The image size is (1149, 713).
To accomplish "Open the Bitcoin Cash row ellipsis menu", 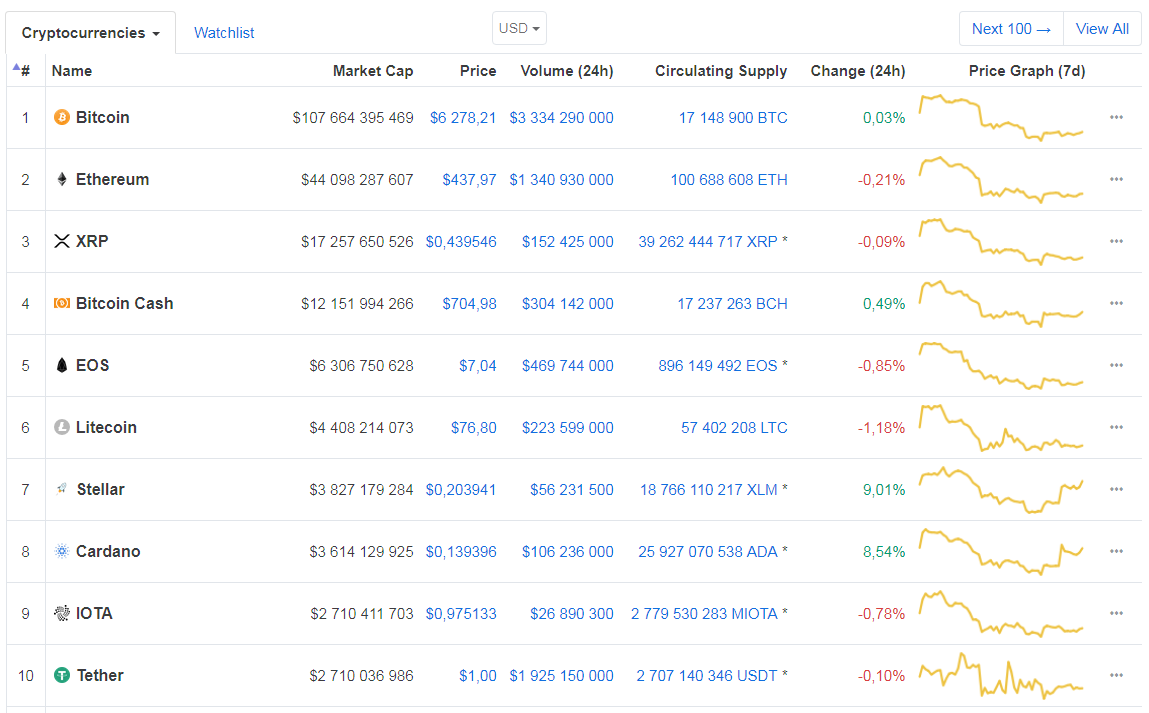I will (x=1116, y=303).
